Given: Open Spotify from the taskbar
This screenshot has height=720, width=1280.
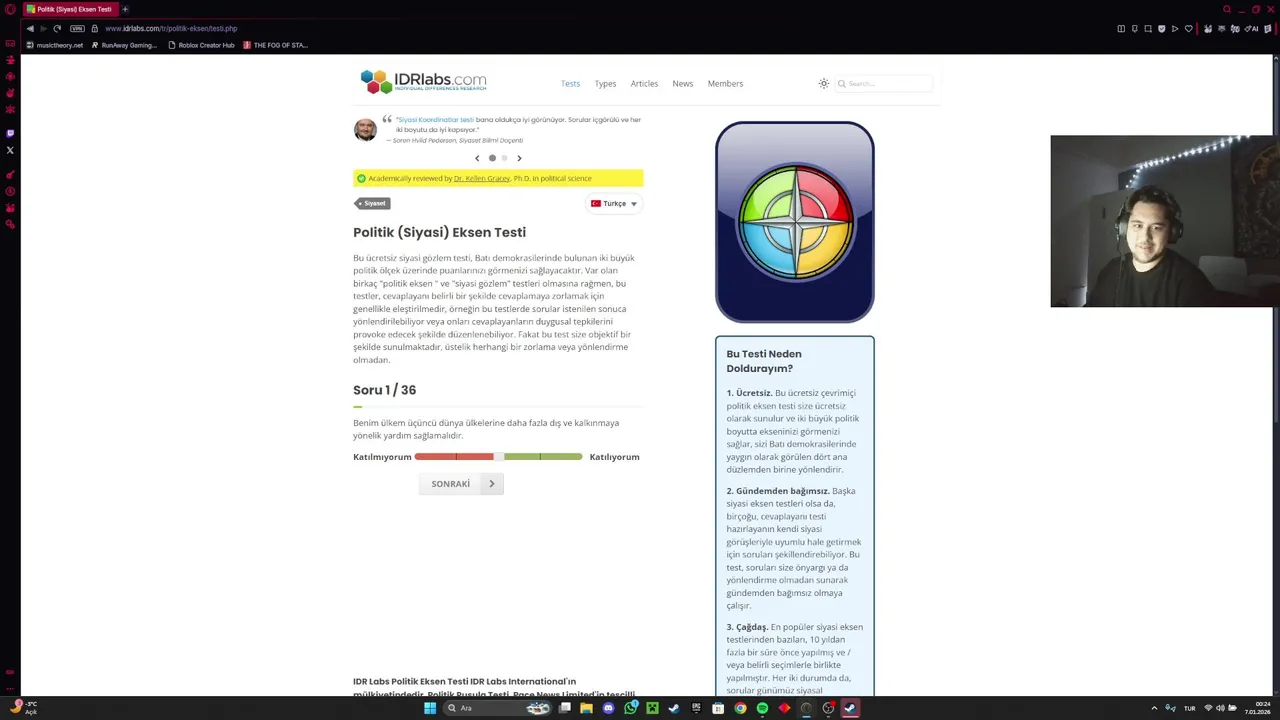Looking at the screenshot, I should coord(762,708).
